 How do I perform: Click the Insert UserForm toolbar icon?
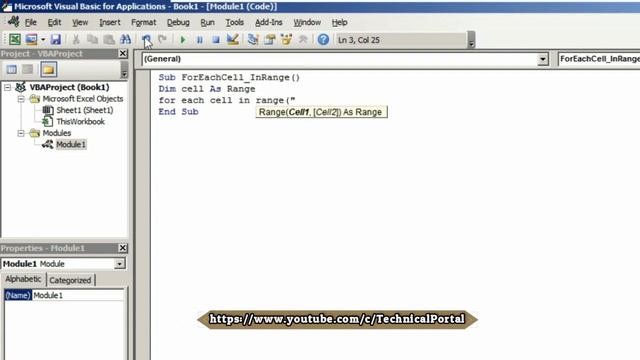point(31,40)
